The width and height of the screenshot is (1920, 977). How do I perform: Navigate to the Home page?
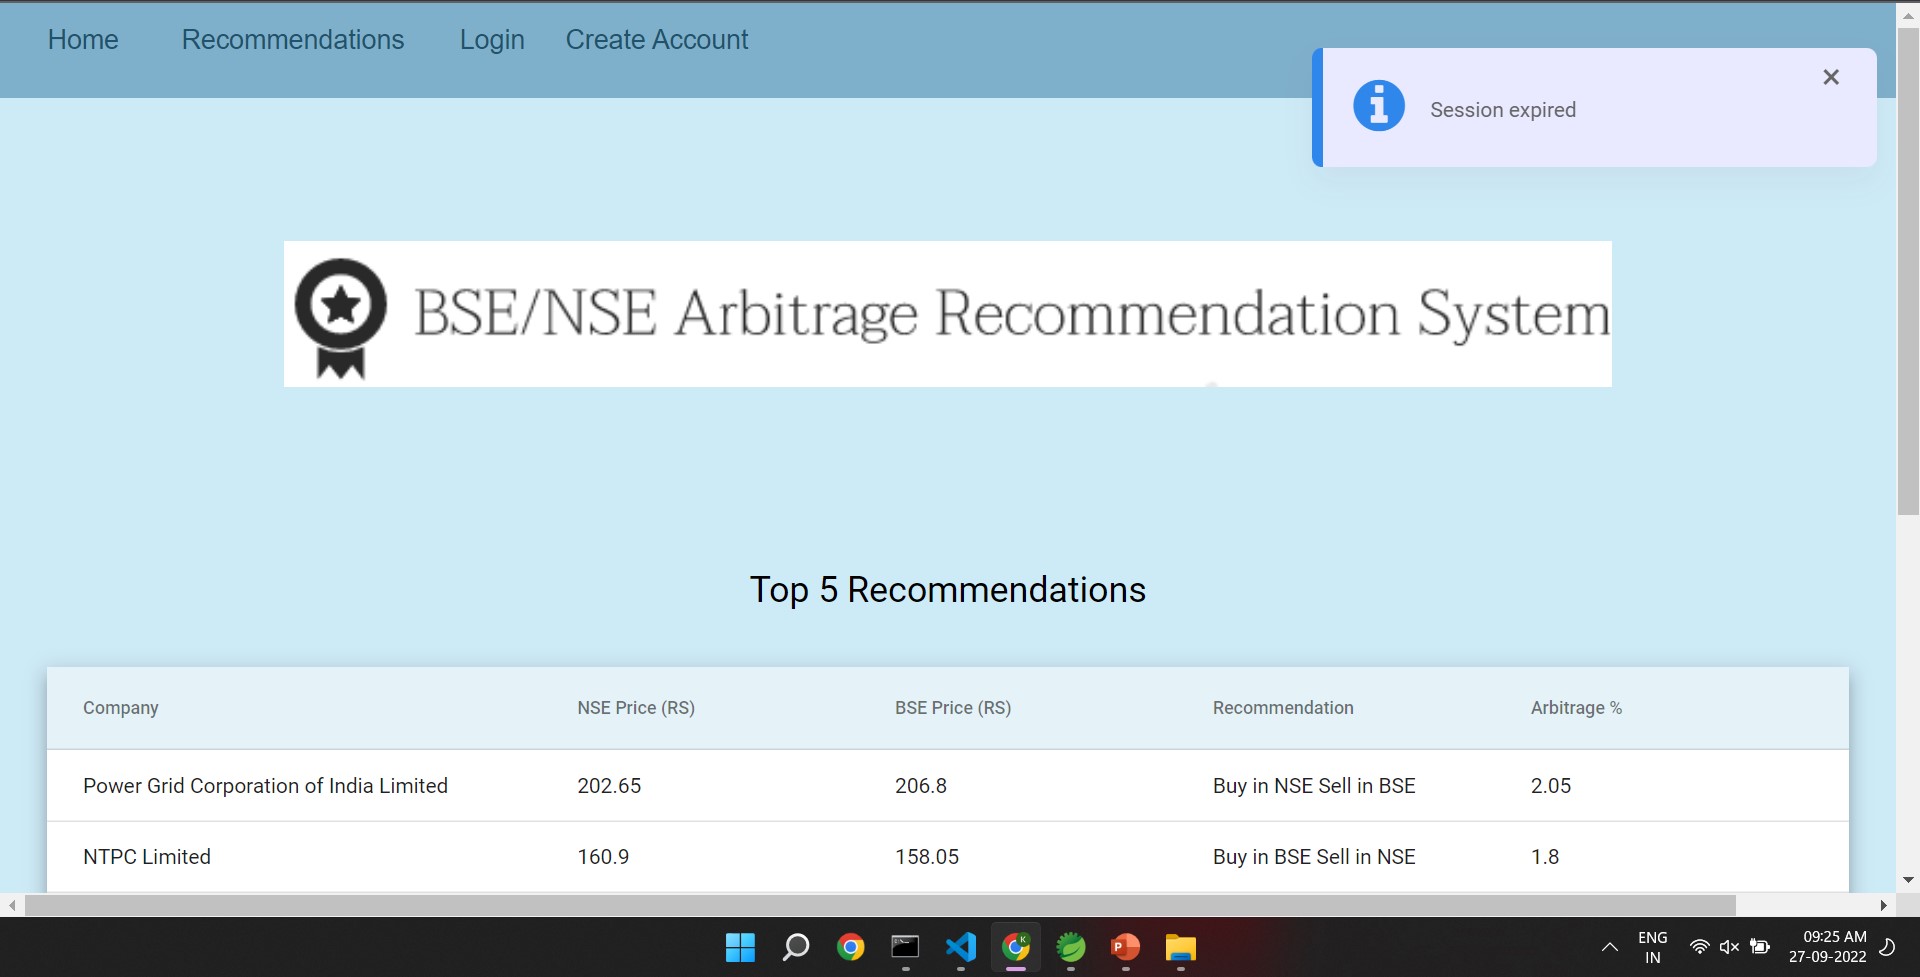pos(83,39)
